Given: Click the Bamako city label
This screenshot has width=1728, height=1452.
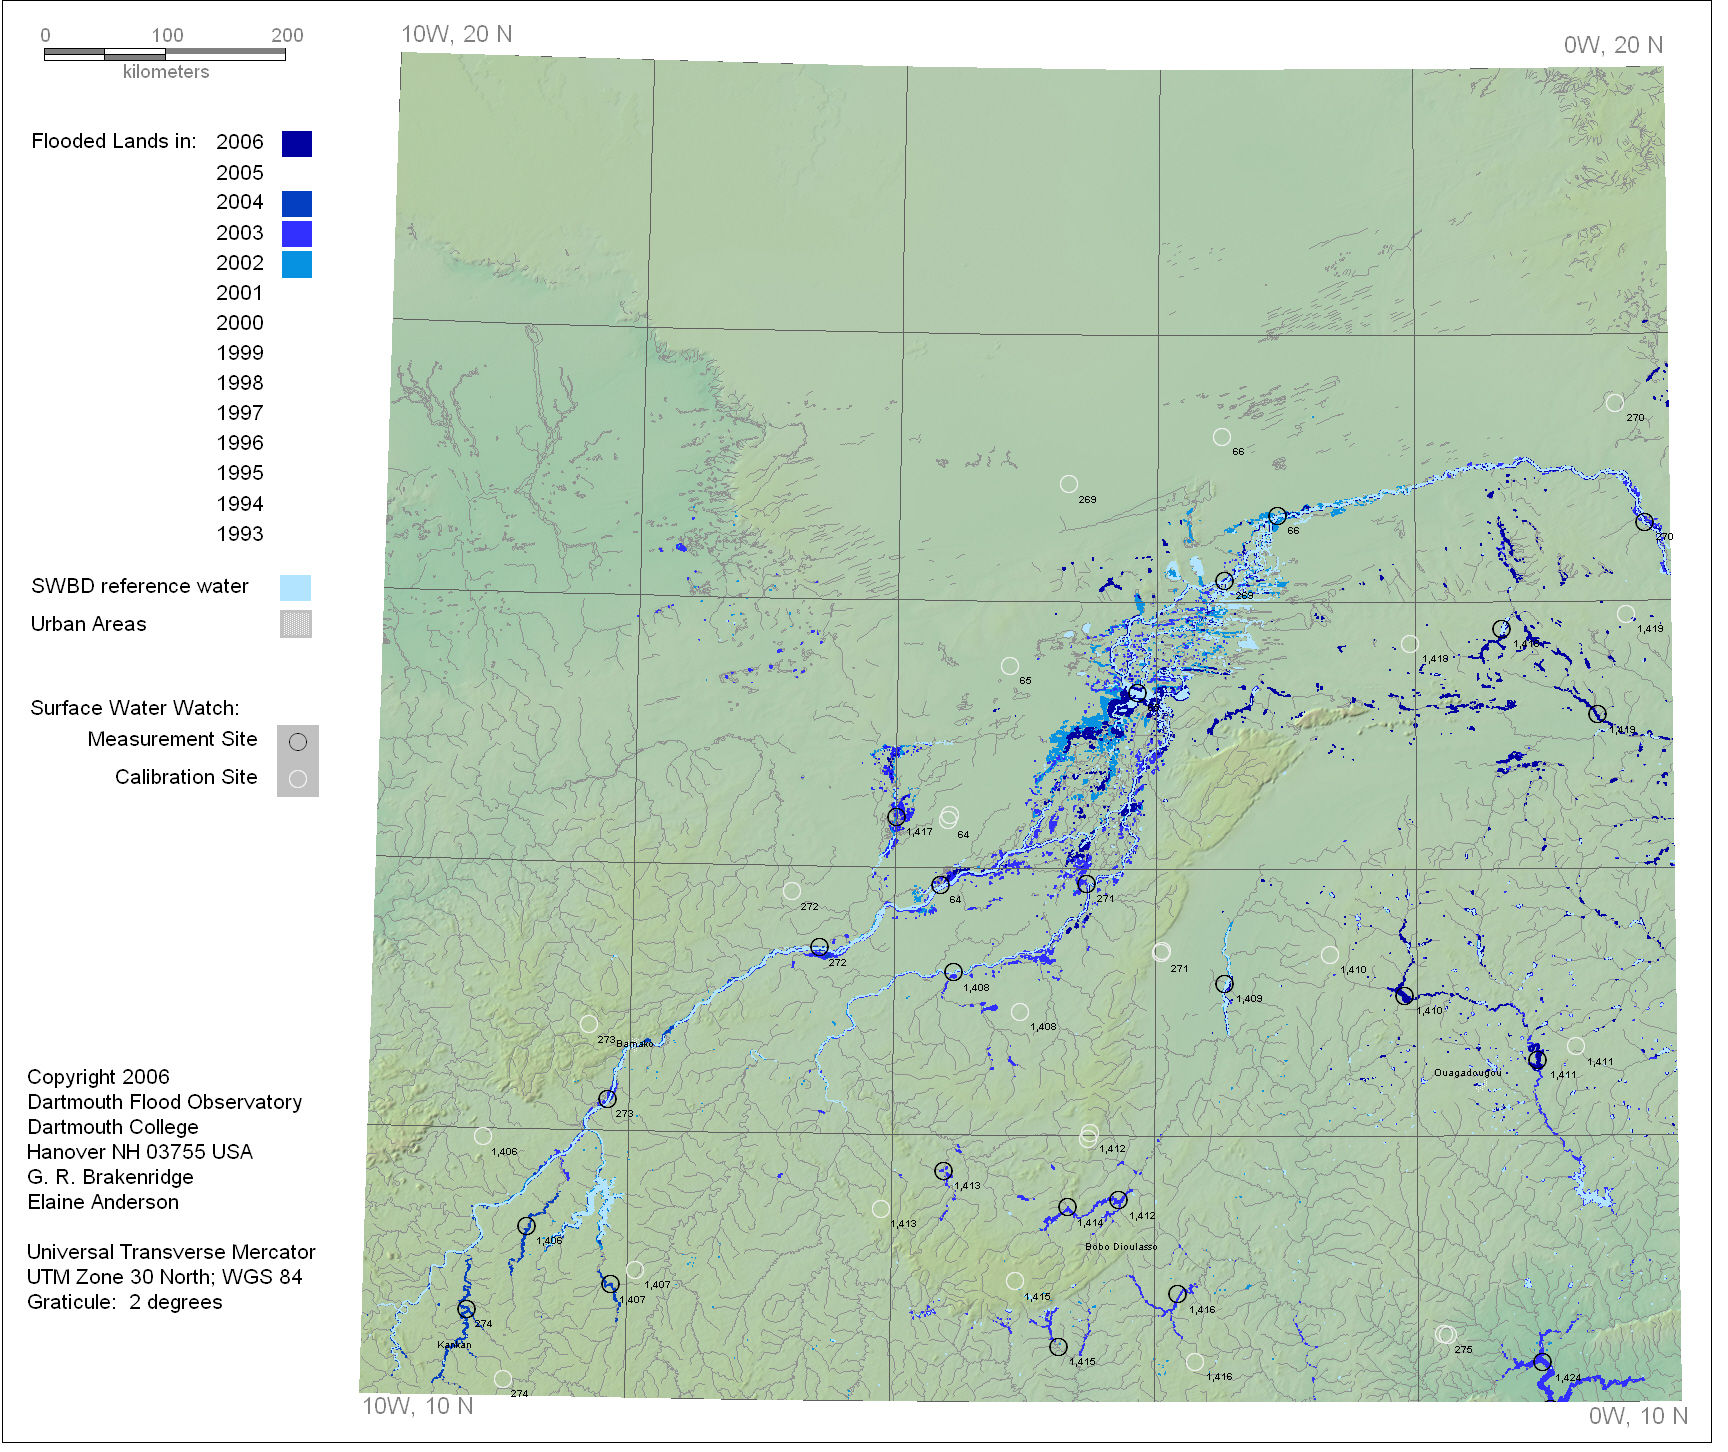Looking at the screenshot, I should pyautogui.click(x=634, y=1043).
